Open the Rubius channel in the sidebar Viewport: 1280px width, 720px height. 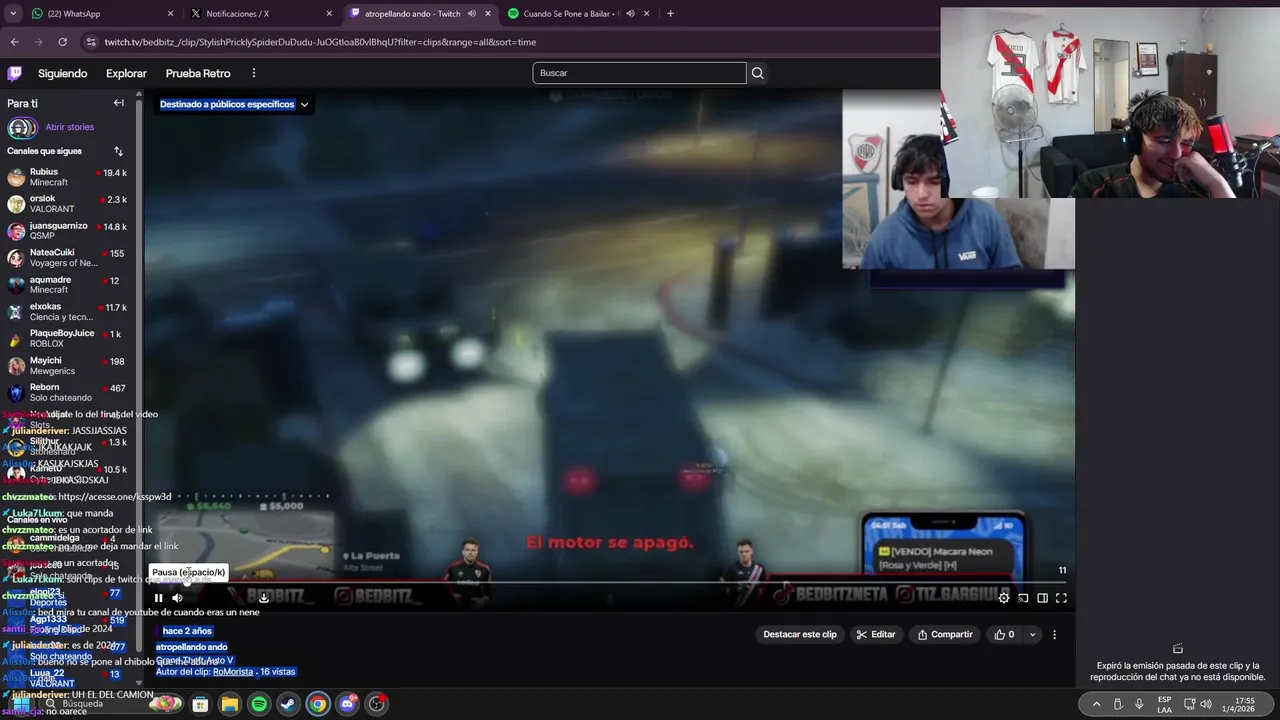coord(67,177)
